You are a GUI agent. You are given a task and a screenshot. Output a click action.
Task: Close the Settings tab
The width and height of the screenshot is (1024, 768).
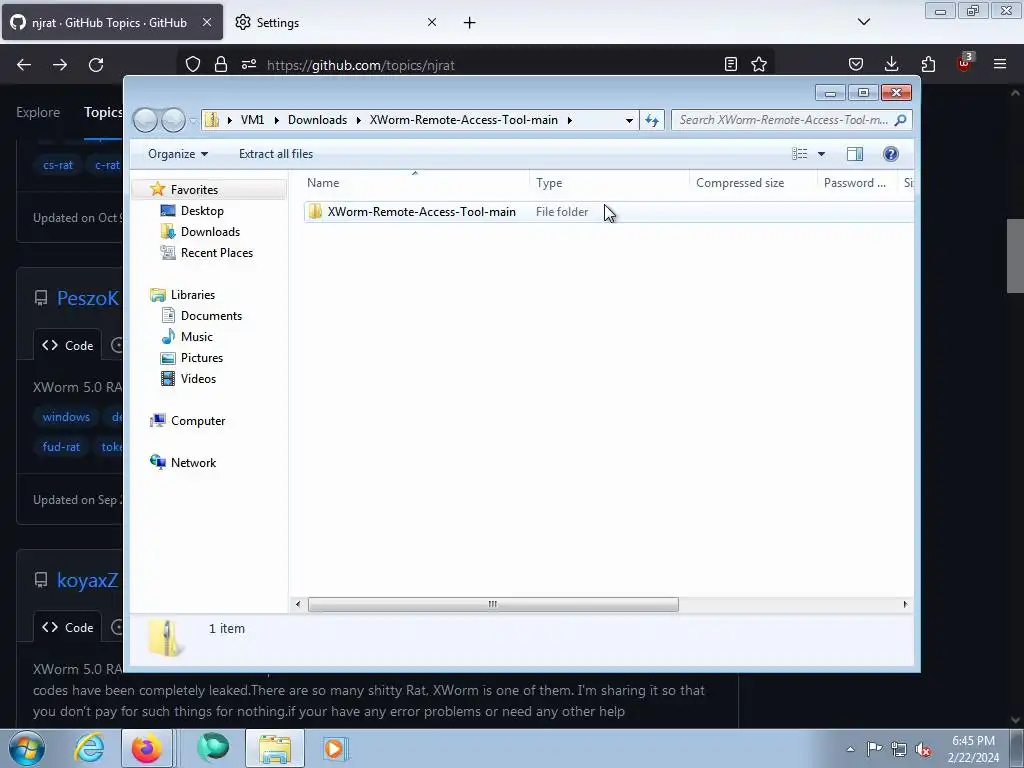(x=432, y=22)
